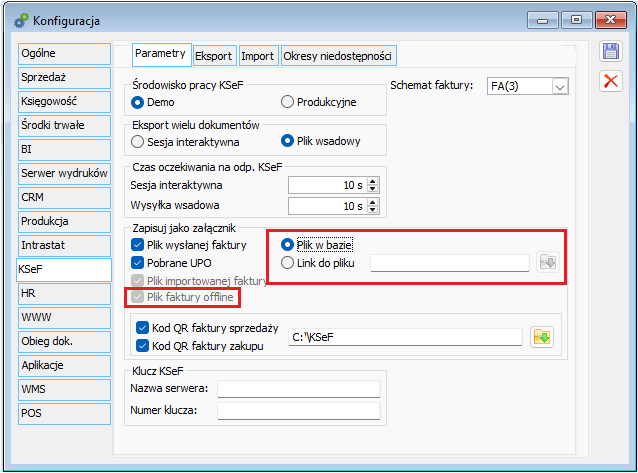
Task: Increase Sesja interaktywna wait time
Action: coord(373,181)
